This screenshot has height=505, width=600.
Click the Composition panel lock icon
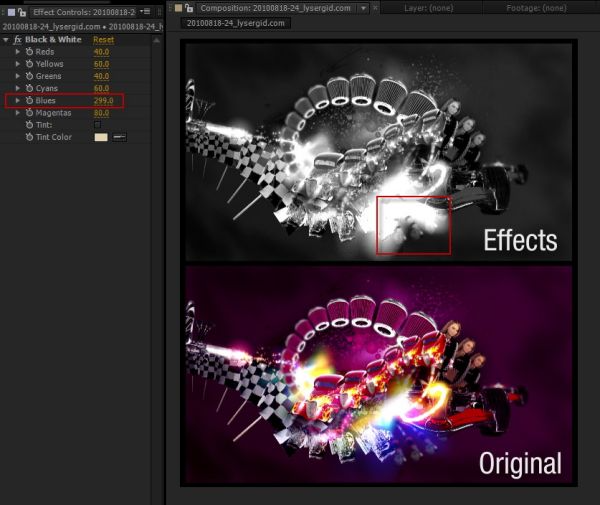[x=189, y=8]
